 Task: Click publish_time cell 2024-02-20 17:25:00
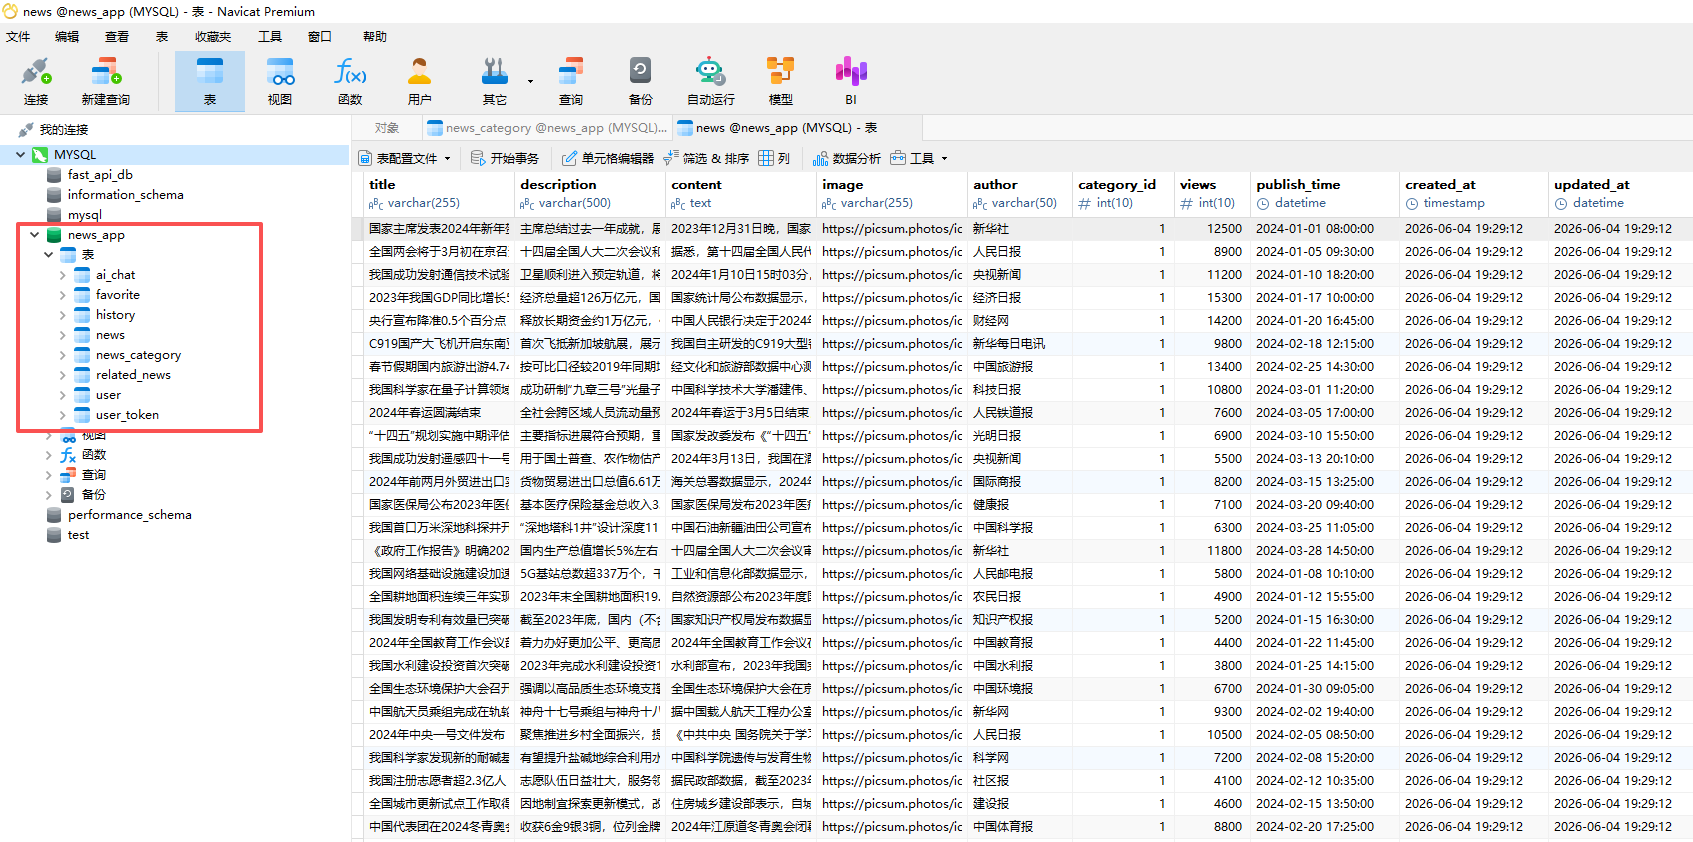pyautogui.click(x=1325, y=827)
